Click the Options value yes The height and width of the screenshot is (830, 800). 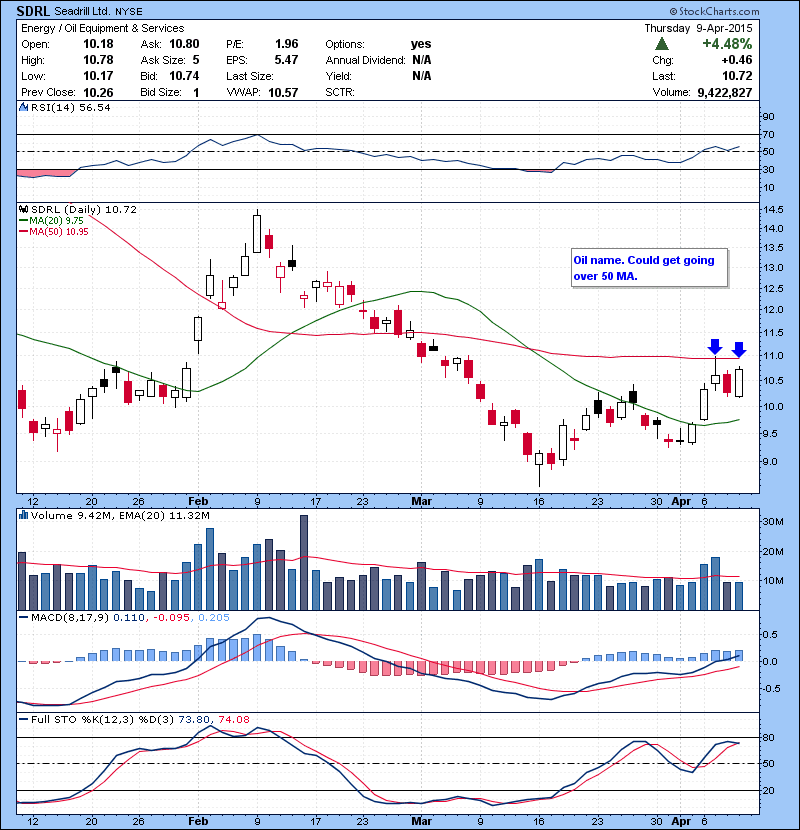click(421, 44)
